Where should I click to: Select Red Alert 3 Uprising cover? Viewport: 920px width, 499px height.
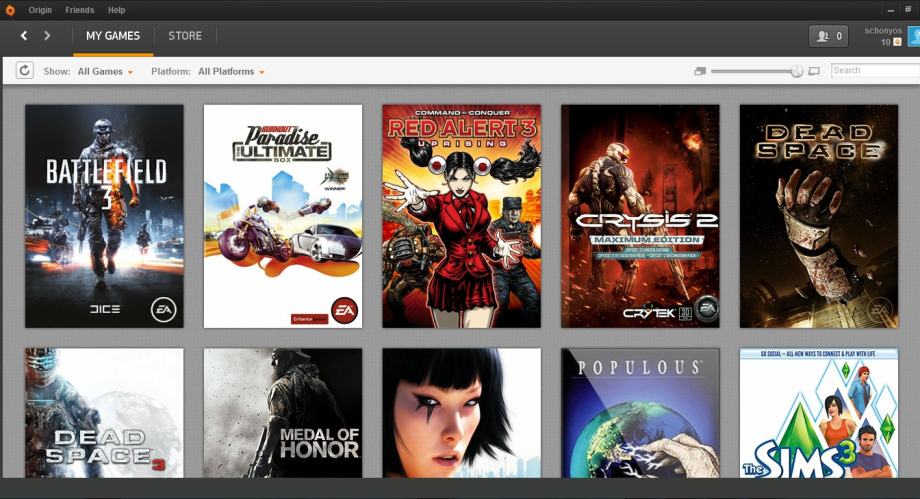click(462, 216)
